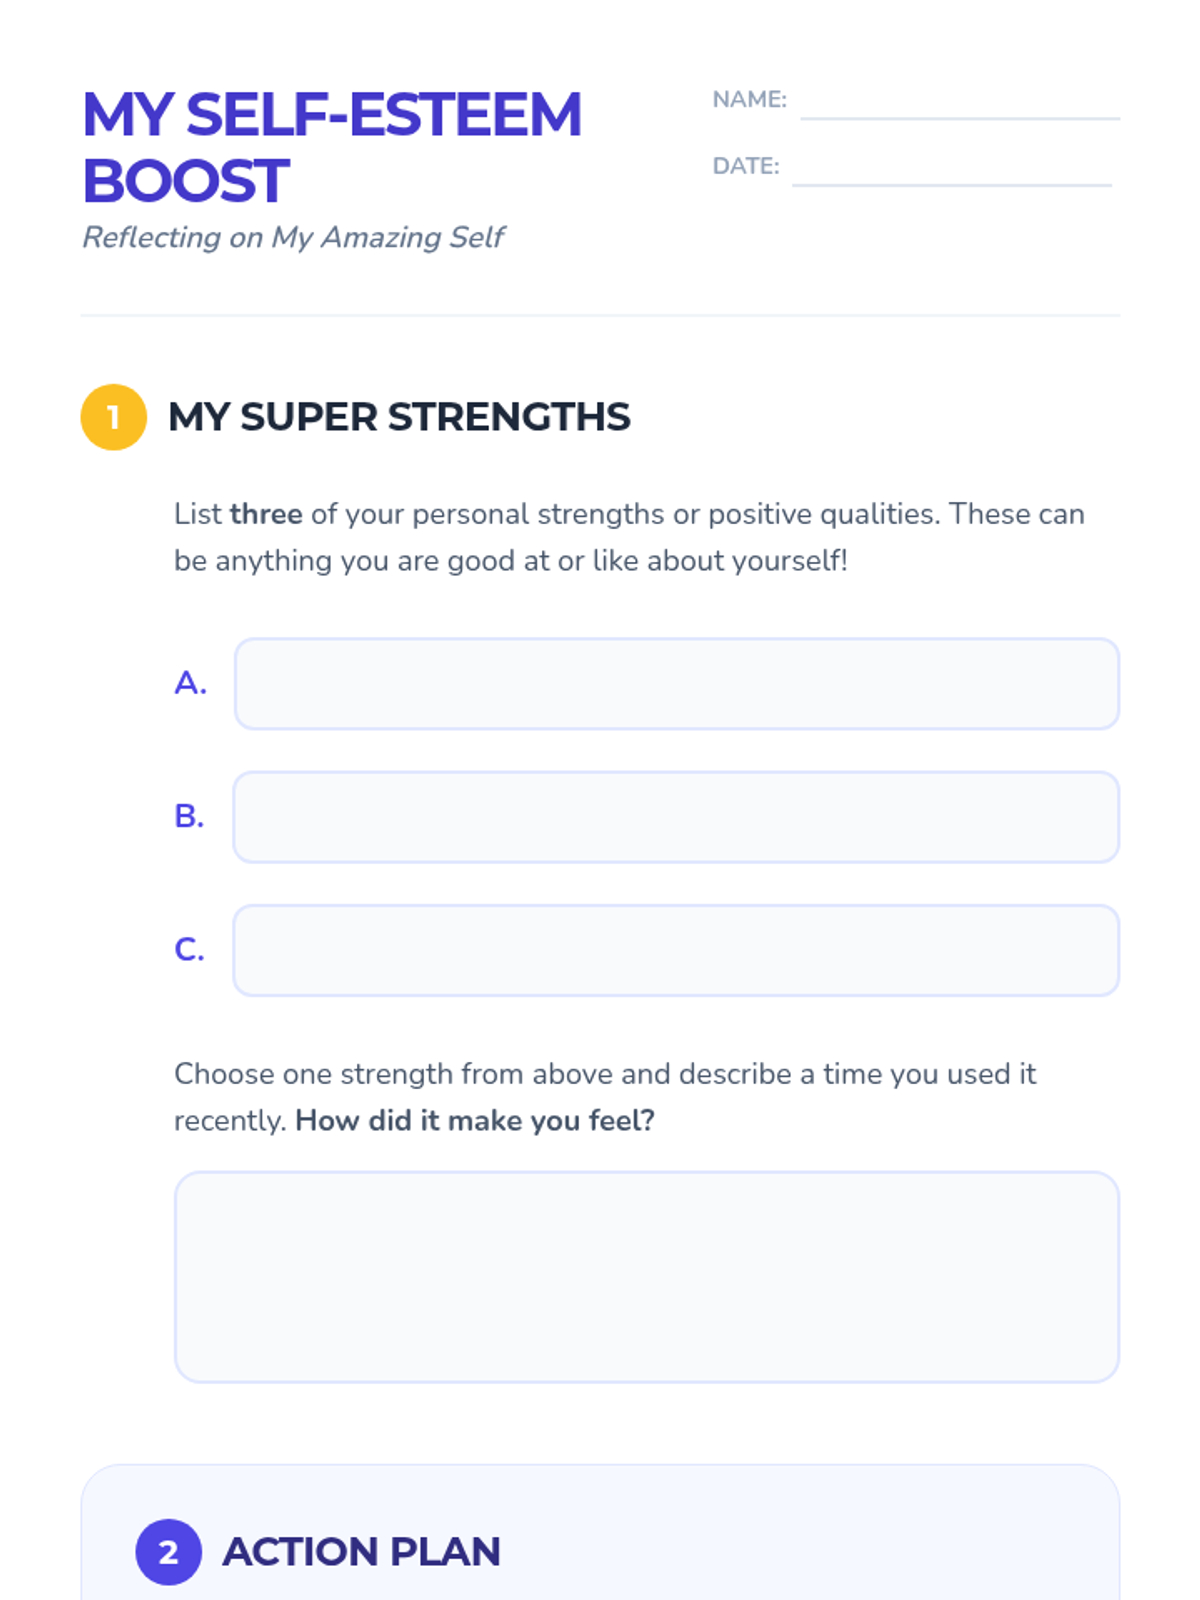Click the purple number 2 badge
Screen dimensions: 1200x1600
tap(168, 1552)
